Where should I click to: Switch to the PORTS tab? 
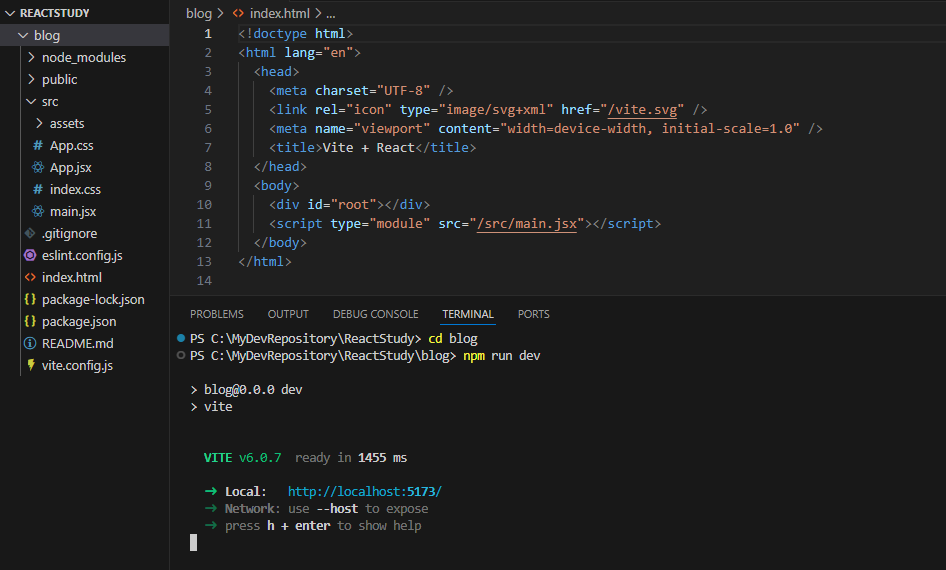tap(533, 314)
